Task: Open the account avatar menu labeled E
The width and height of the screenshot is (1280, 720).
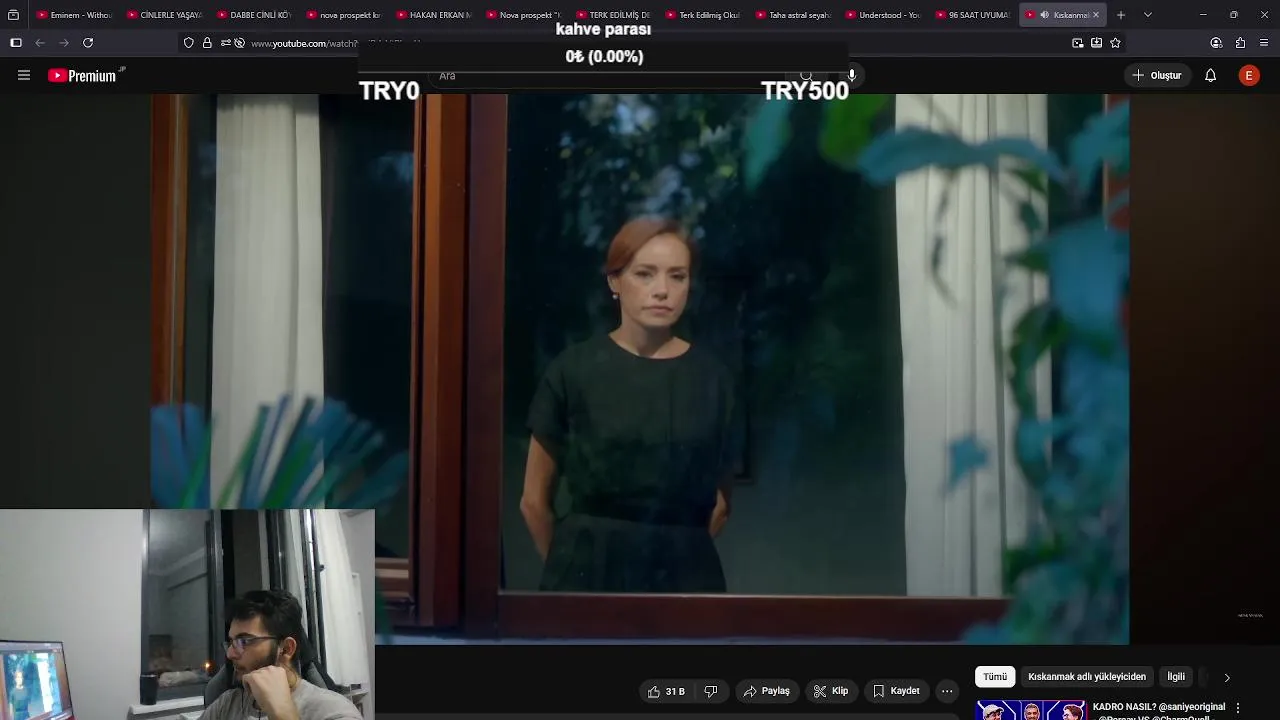Action: pos(1249,75)
